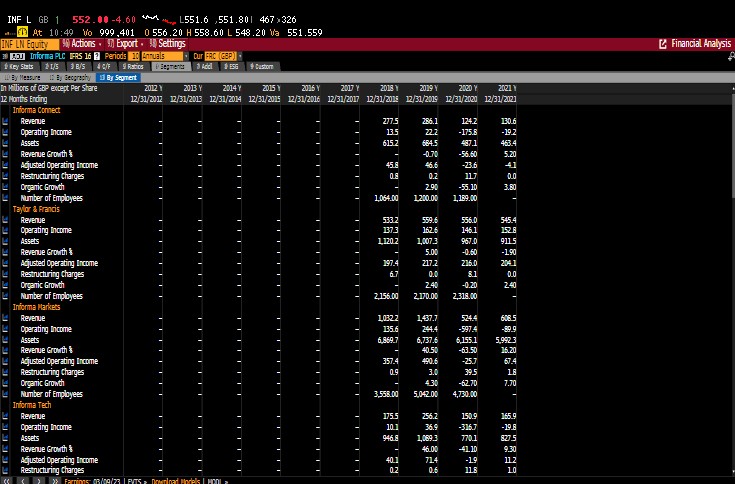
Task: Chart Informa Tech Adjusted Operating Income icon
Action: point(5,460)
